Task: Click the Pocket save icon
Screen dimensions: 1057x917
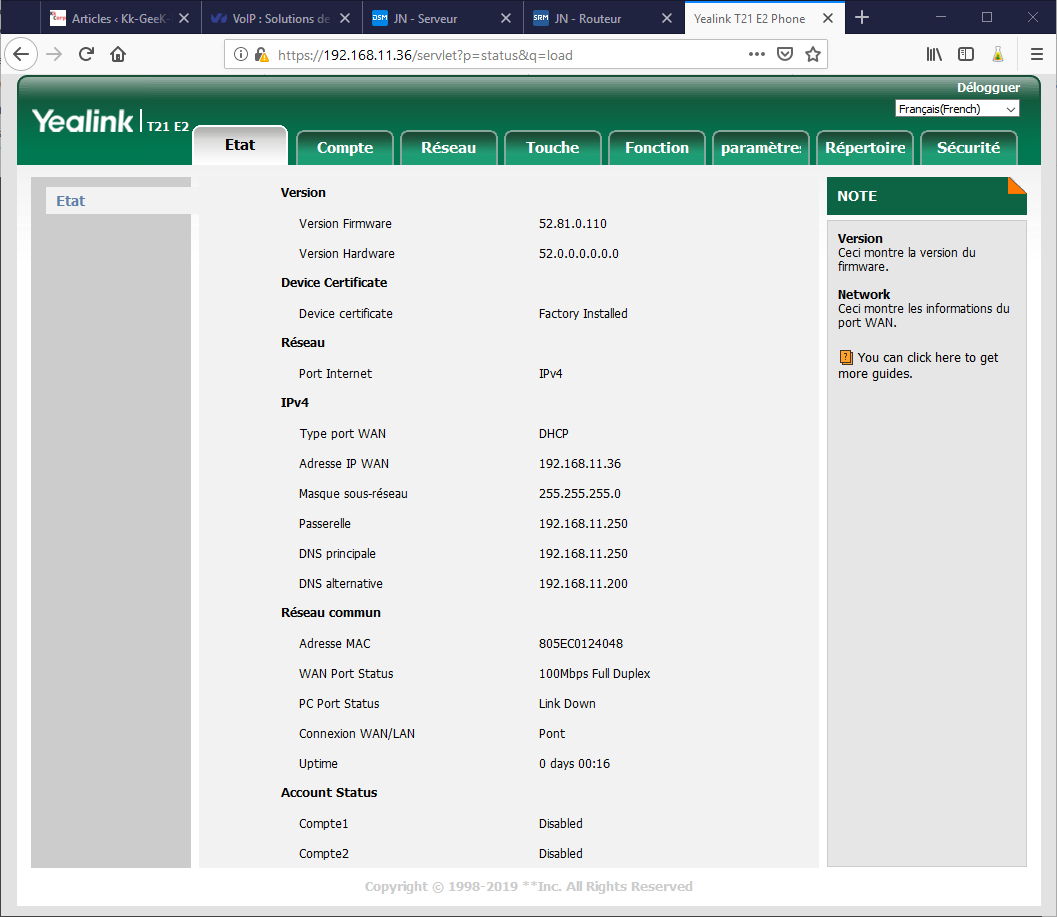Action: [786, 55]
